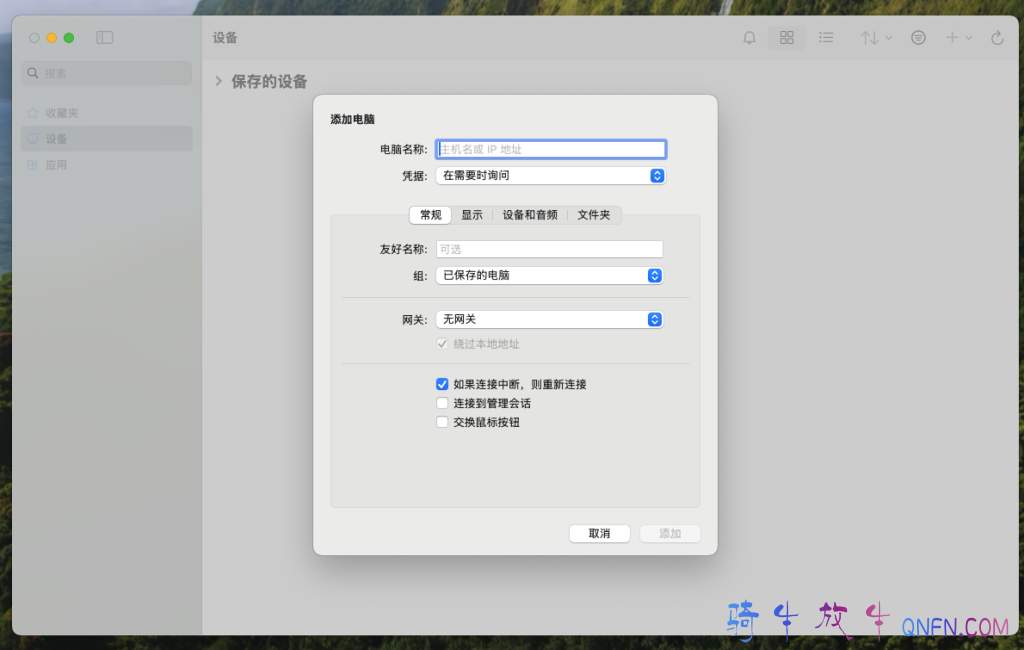Click the 电脑名称 input field
The height and width of the screenshot is (650, 1024).
[551, 150]
